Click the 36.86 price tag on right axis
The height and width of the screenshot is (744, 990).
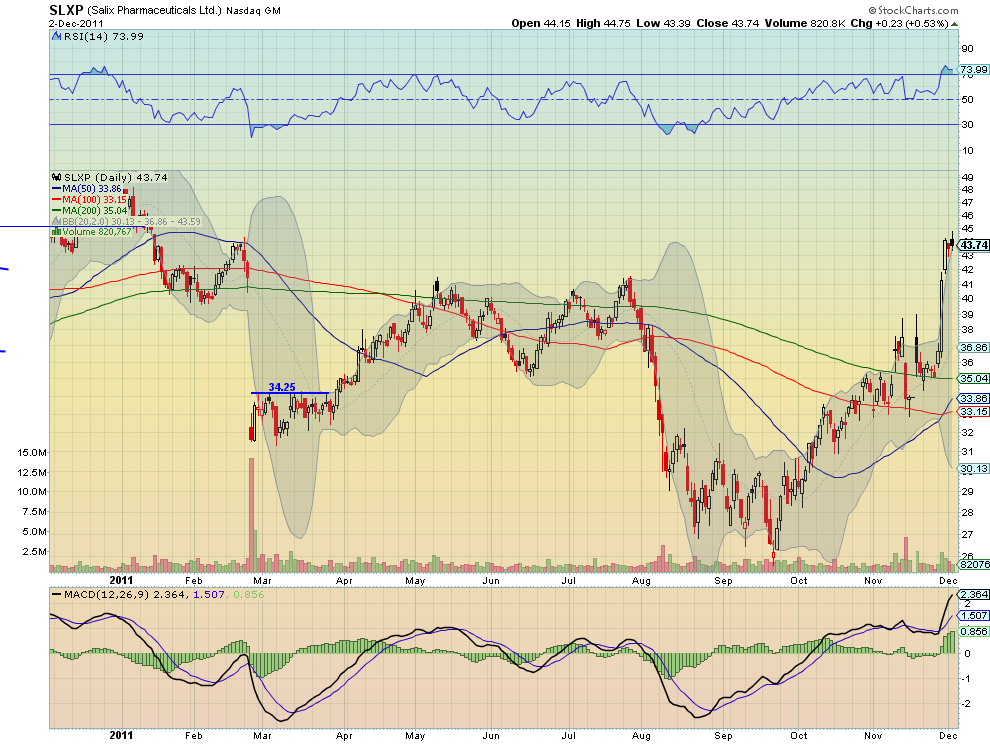pyautogui.click(x=974, y=347)
